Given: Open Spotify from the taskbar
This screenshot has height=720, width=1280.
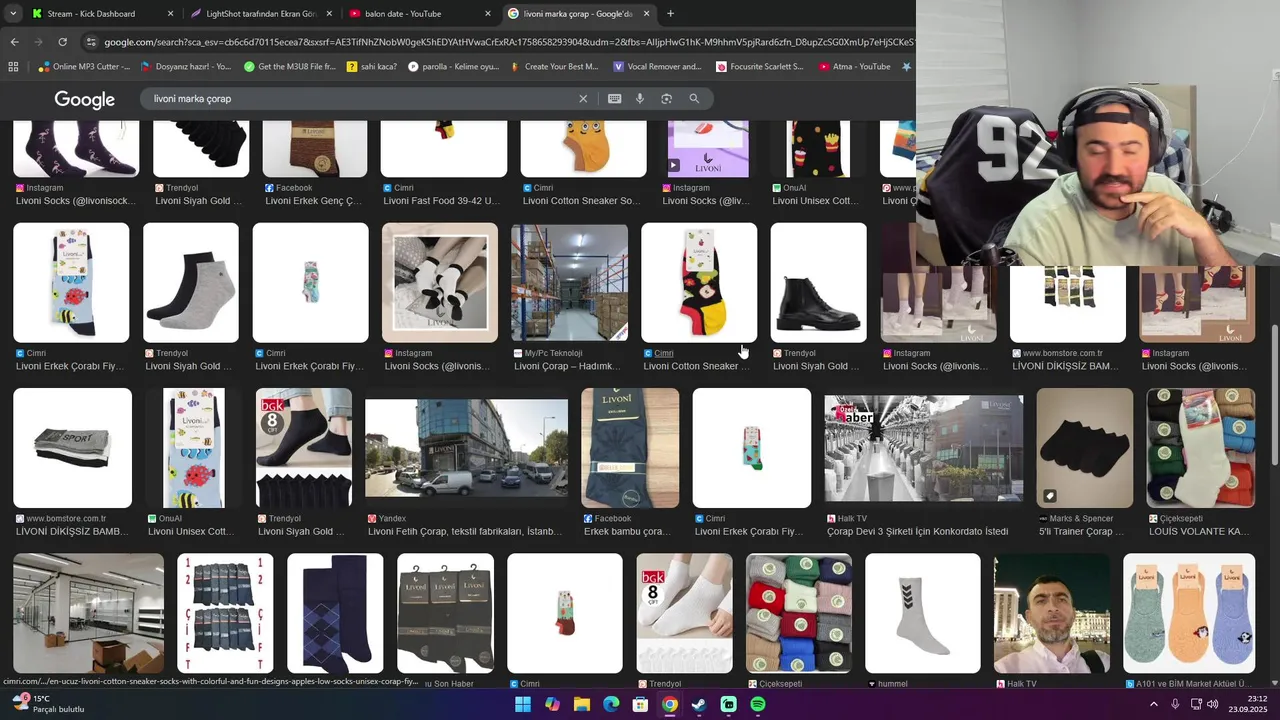Looking at the screenshot, I should [758, 705].
